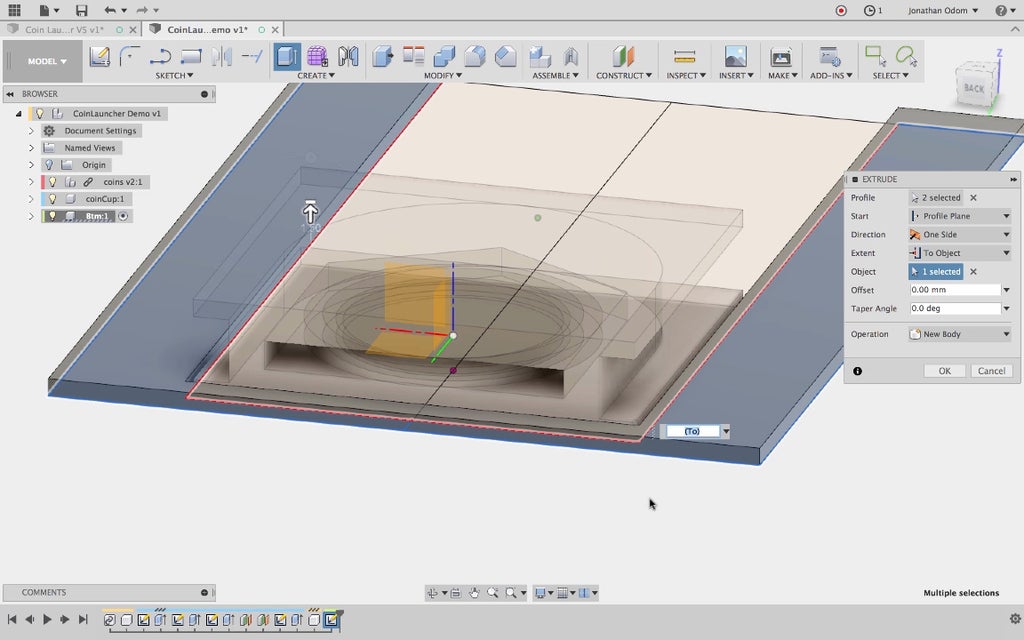This screenshot has width=1024, height=640.
Task: Open the Operation dropdown showing New Body
Action: tap(958, 334)
